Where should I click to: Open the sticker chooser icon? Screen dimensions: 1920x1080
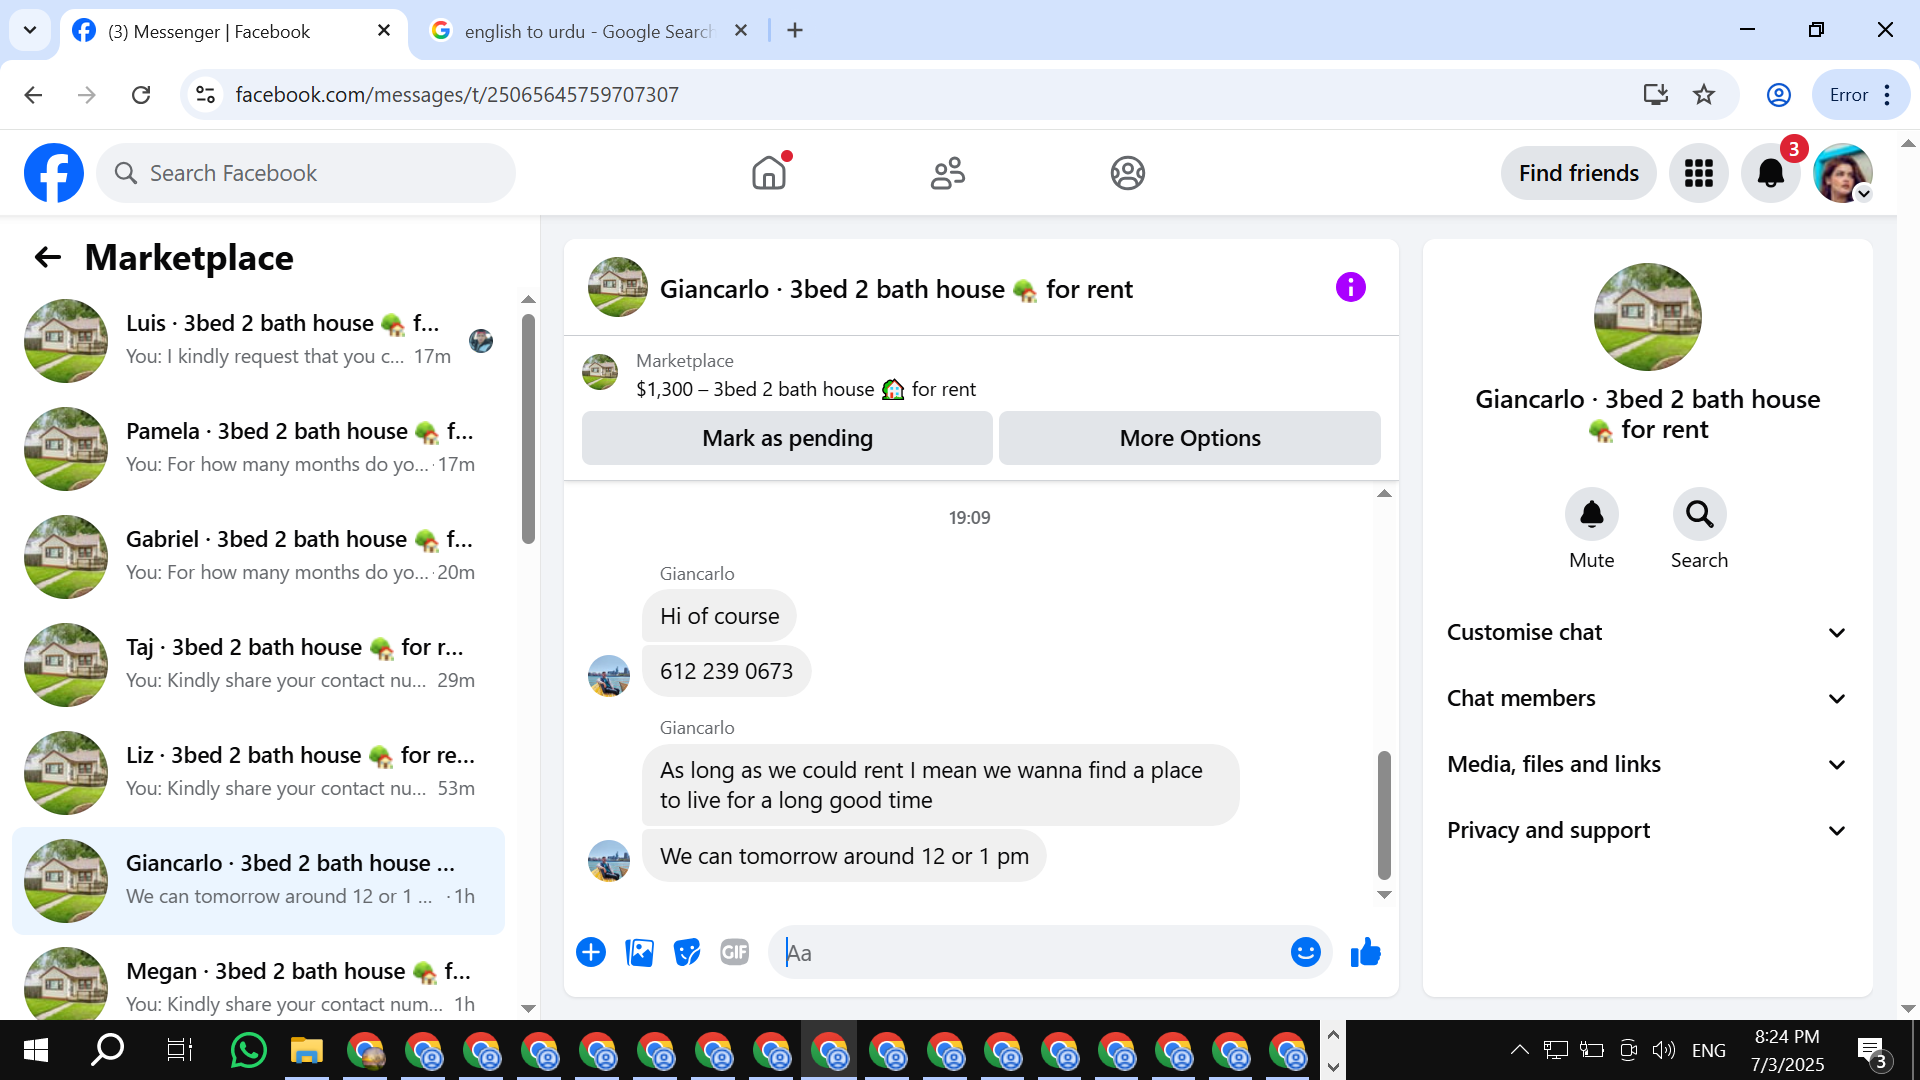687,953
